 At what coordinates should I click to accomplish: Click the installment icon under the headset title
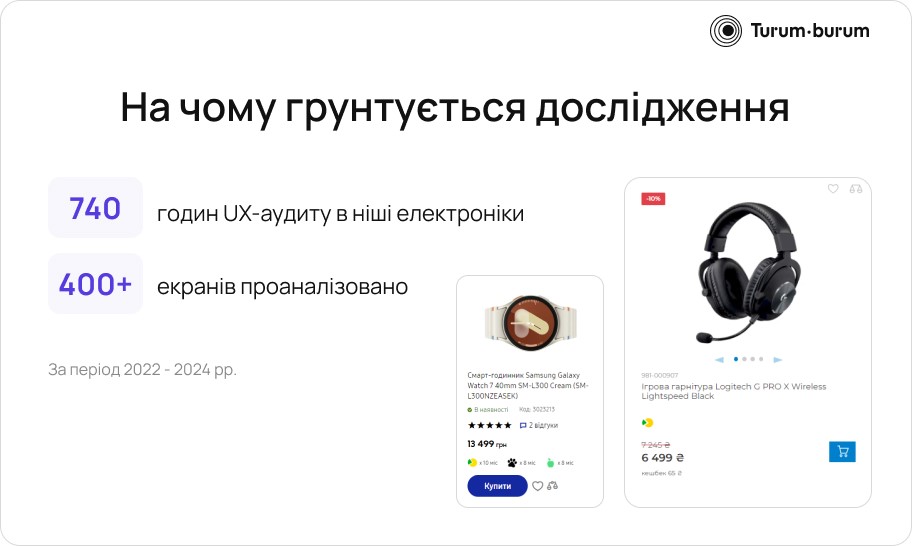647,423
